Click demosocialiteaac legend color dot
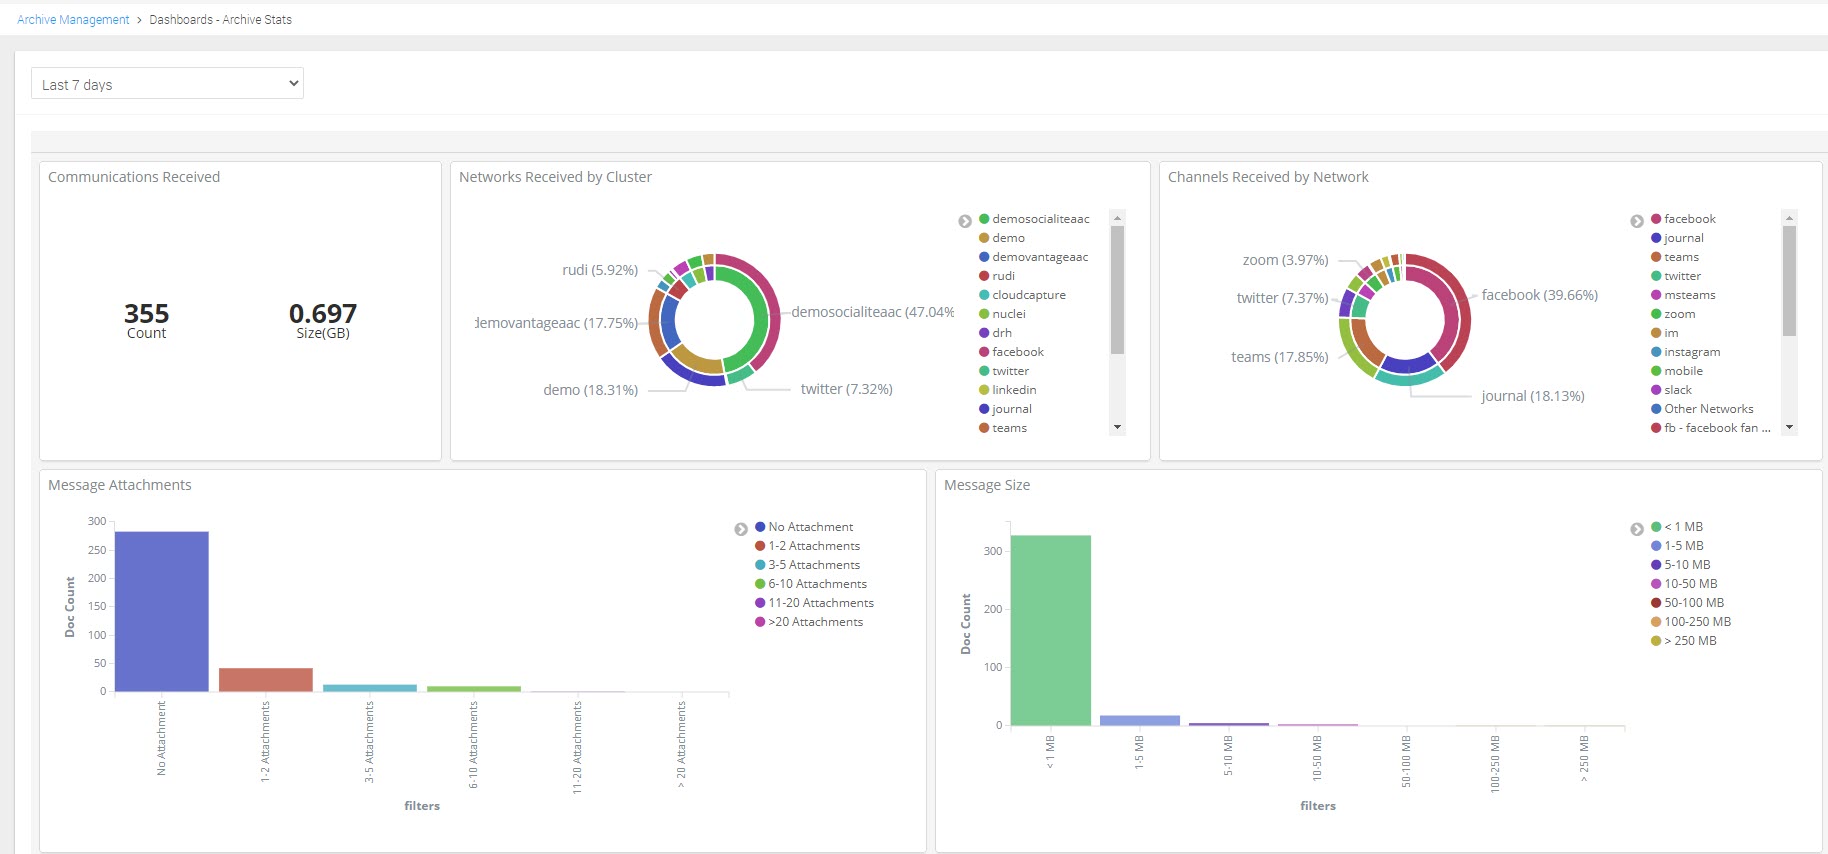 tap(984, 219)
